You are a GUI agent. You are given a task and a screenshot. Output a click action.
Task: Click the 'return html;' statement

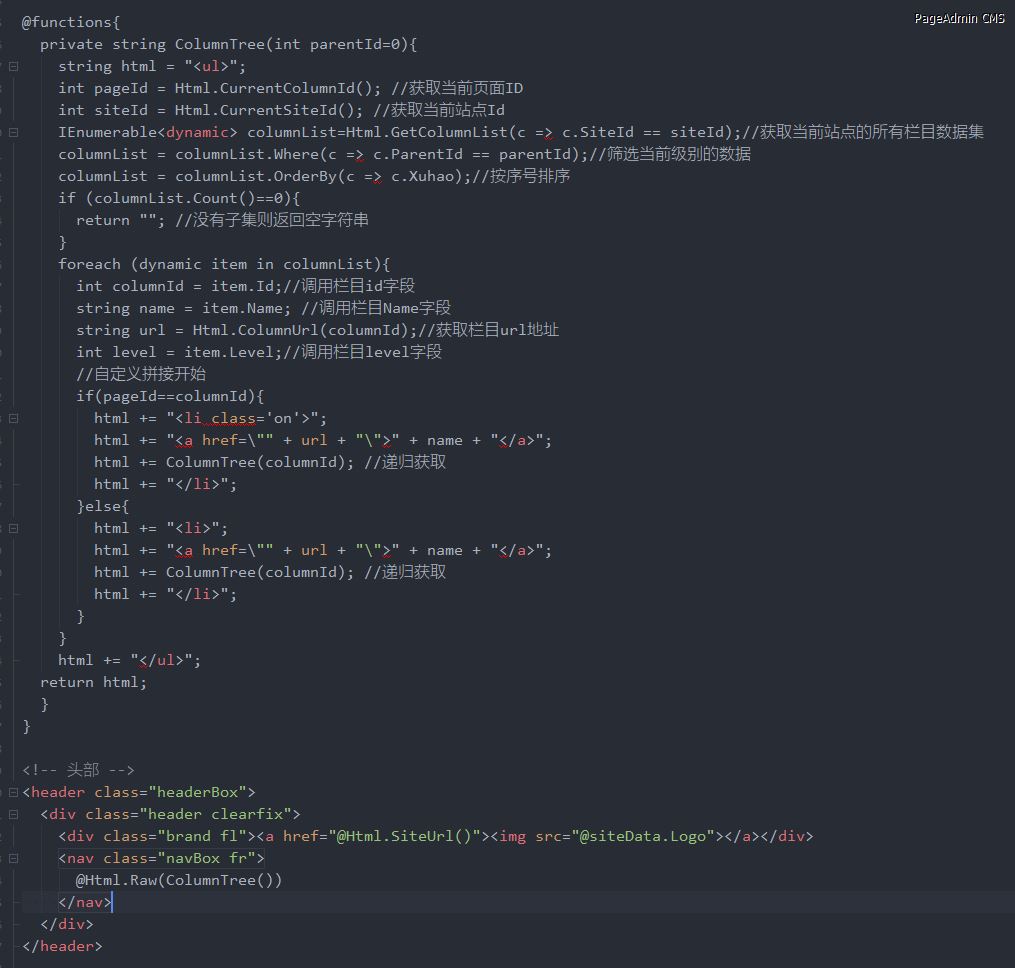(x=93, y=682)
